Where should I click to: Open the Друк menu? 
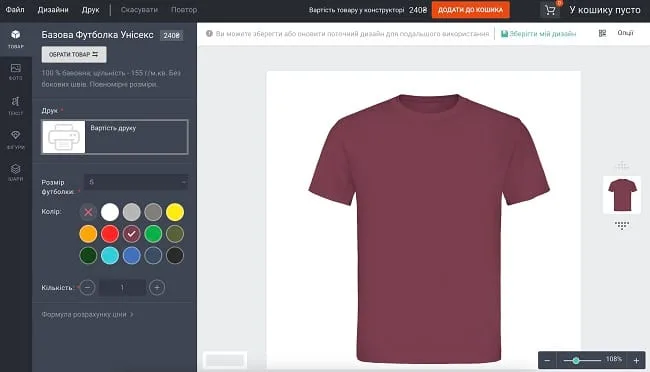[90, 10]
